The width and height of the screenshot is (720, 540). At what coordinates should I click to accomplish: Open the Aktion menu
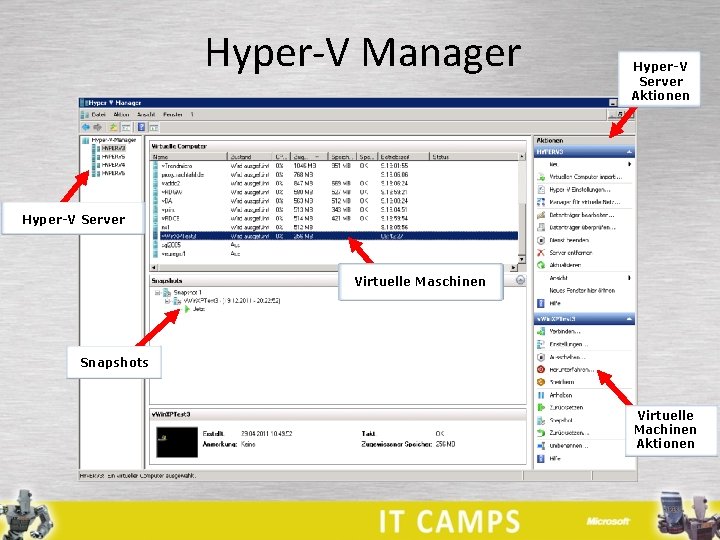[121, 115]
